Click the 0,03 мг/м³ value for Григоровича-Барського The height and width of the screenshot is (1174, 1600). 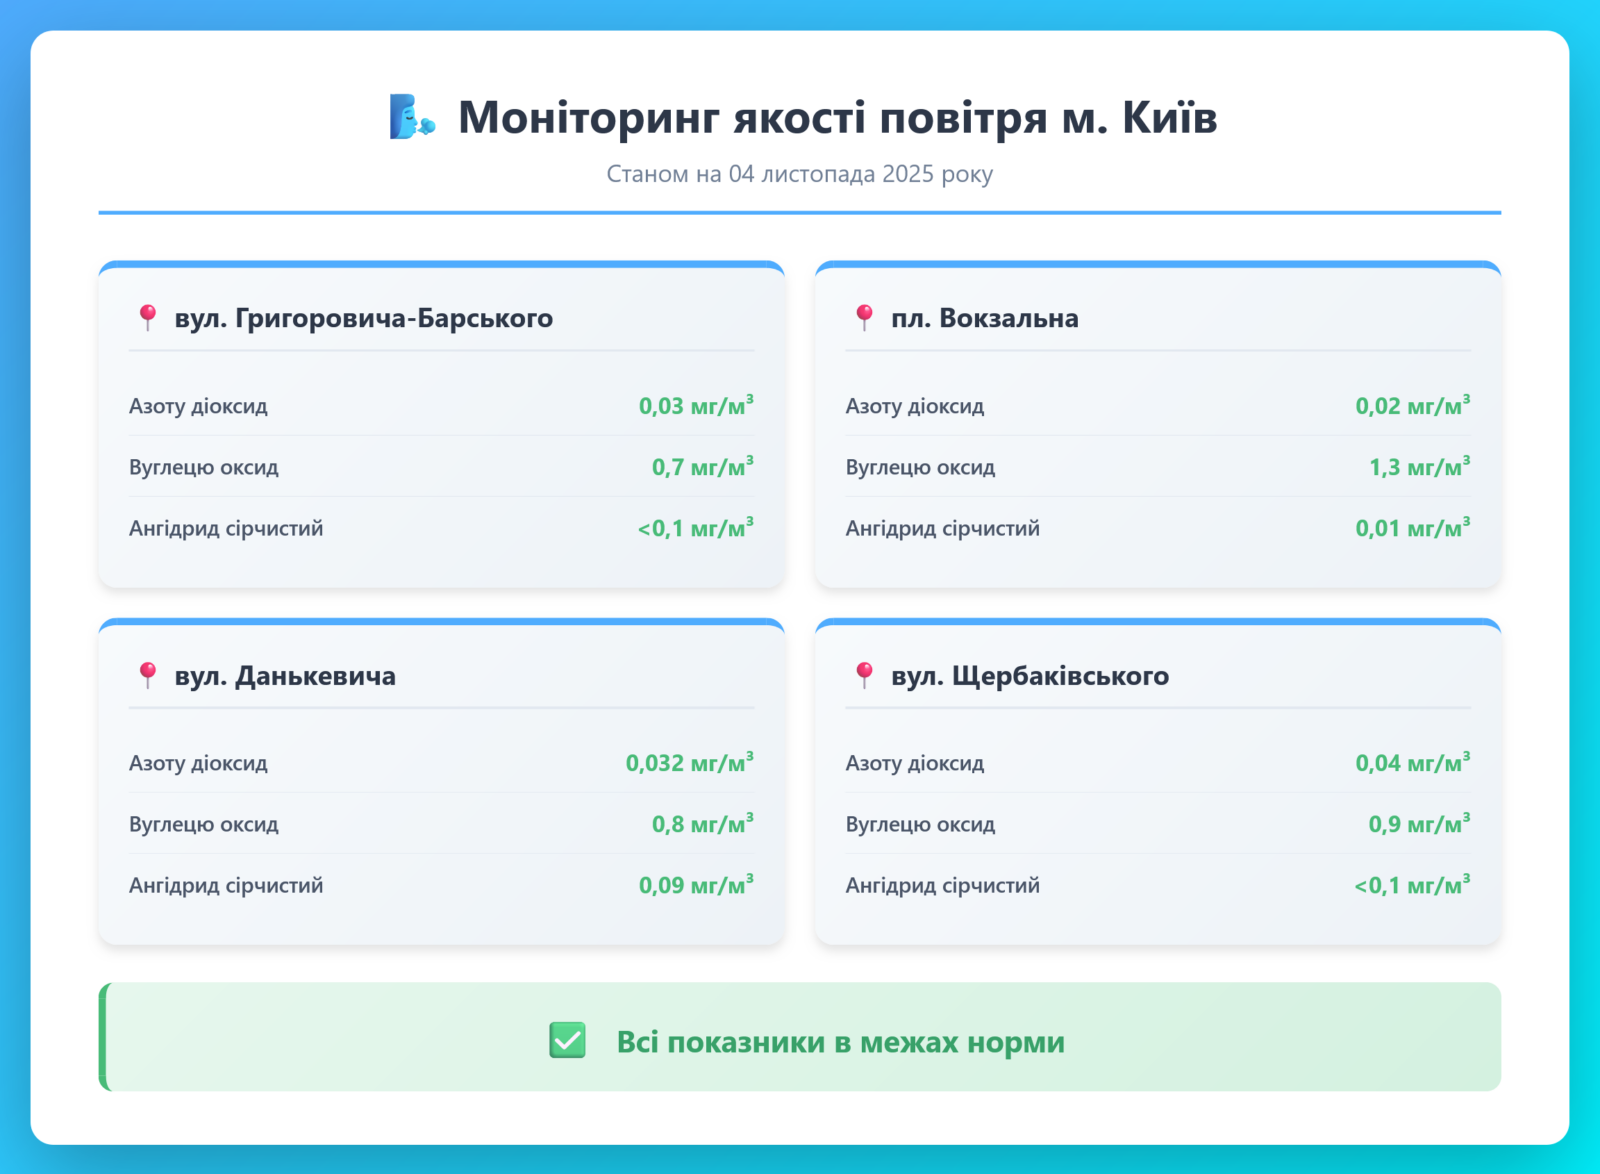pos(695,406)
